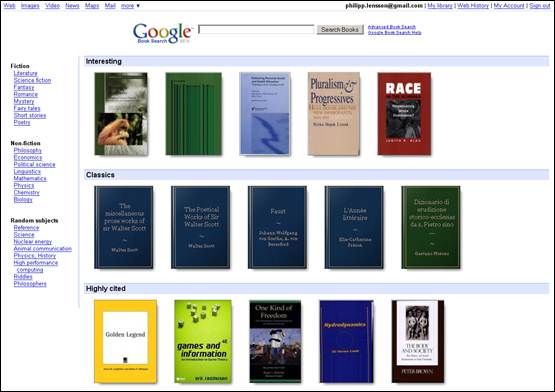
Task: Select Romance category
Action: (25, 95)
